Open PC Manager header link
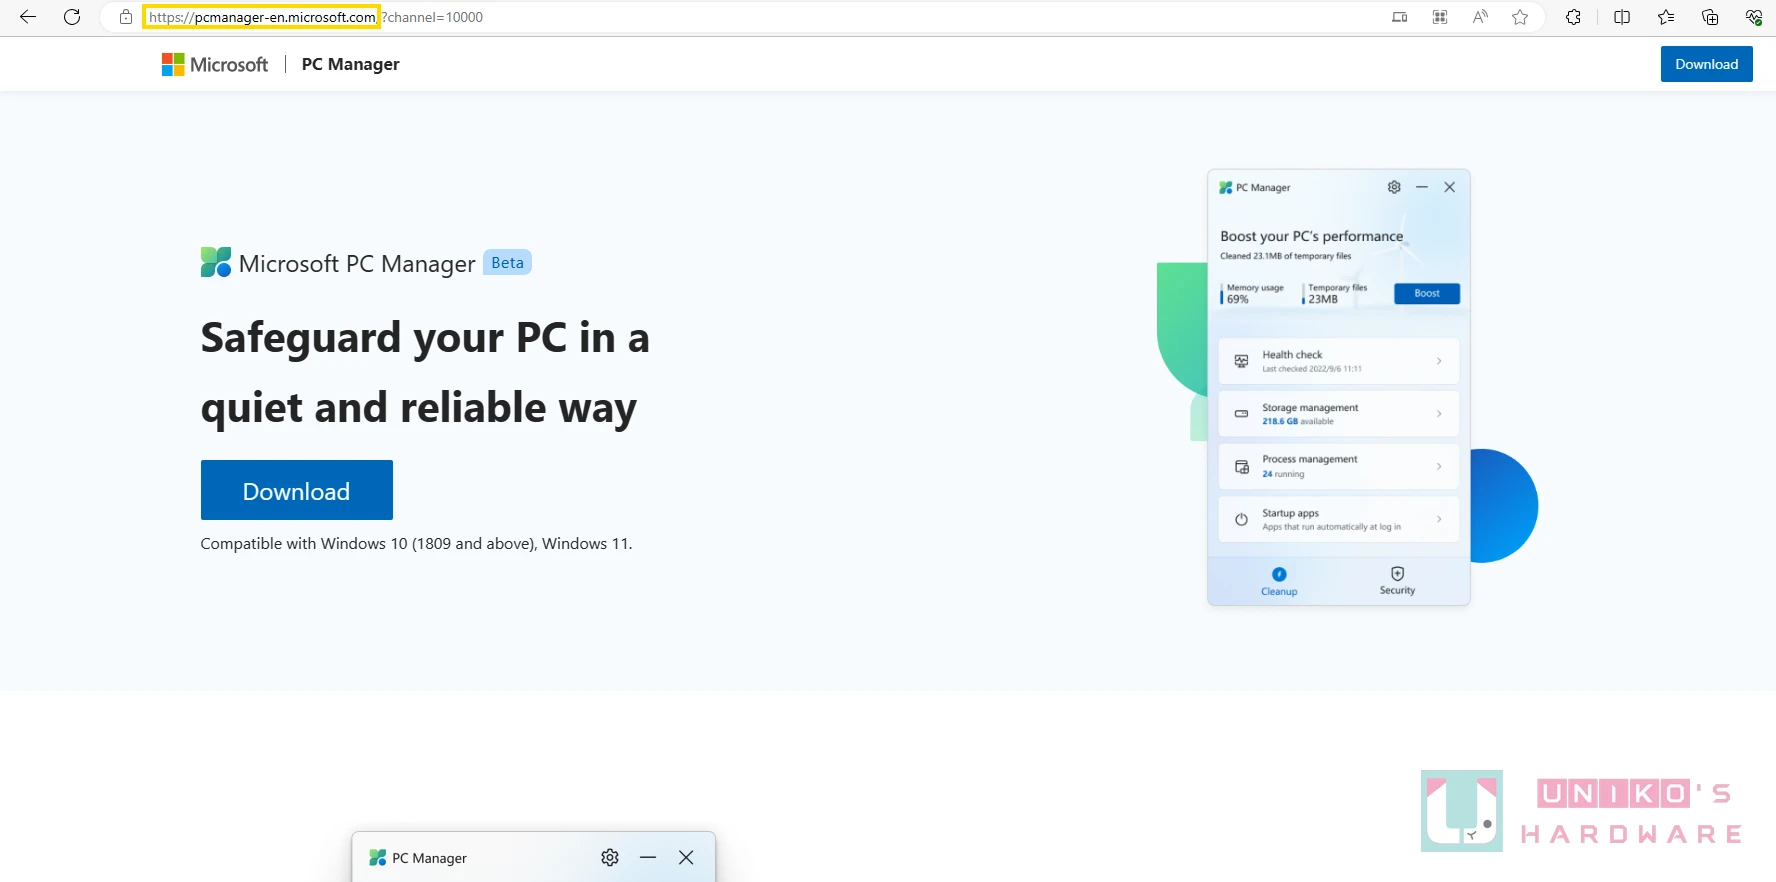Screen dimensions: 1776x882 click(x=350, y=64)
